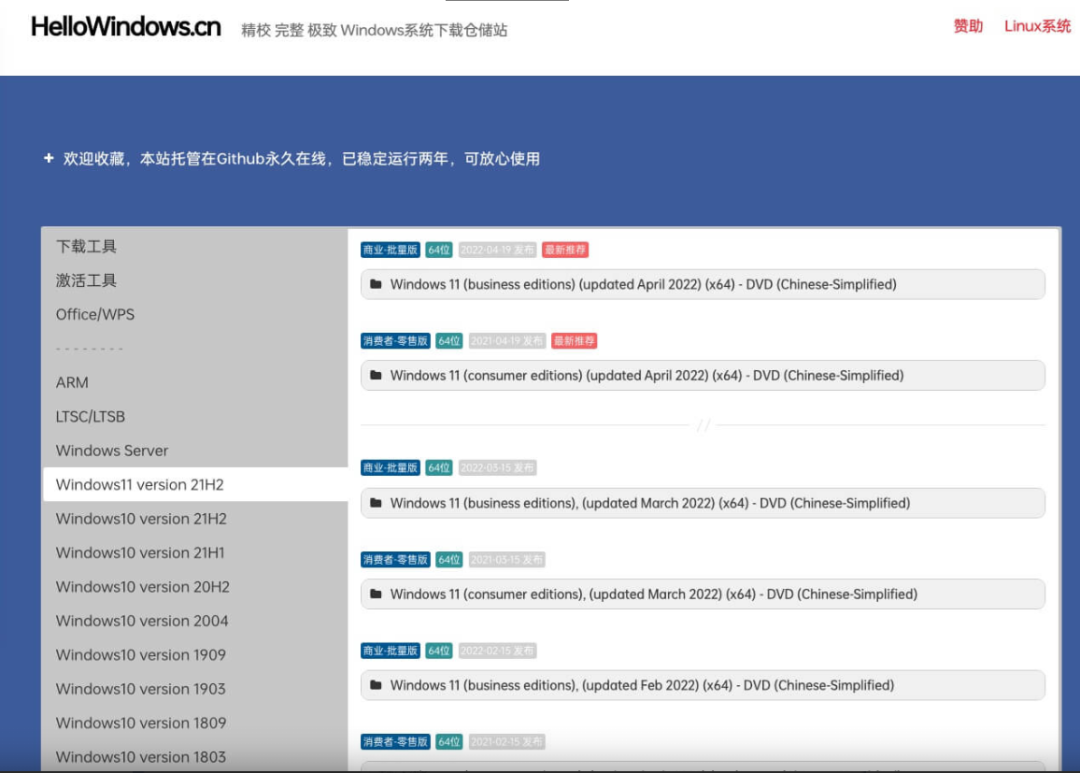Click folder icon of consumer April 2022 entry
1080x773 pixels.
375,375
